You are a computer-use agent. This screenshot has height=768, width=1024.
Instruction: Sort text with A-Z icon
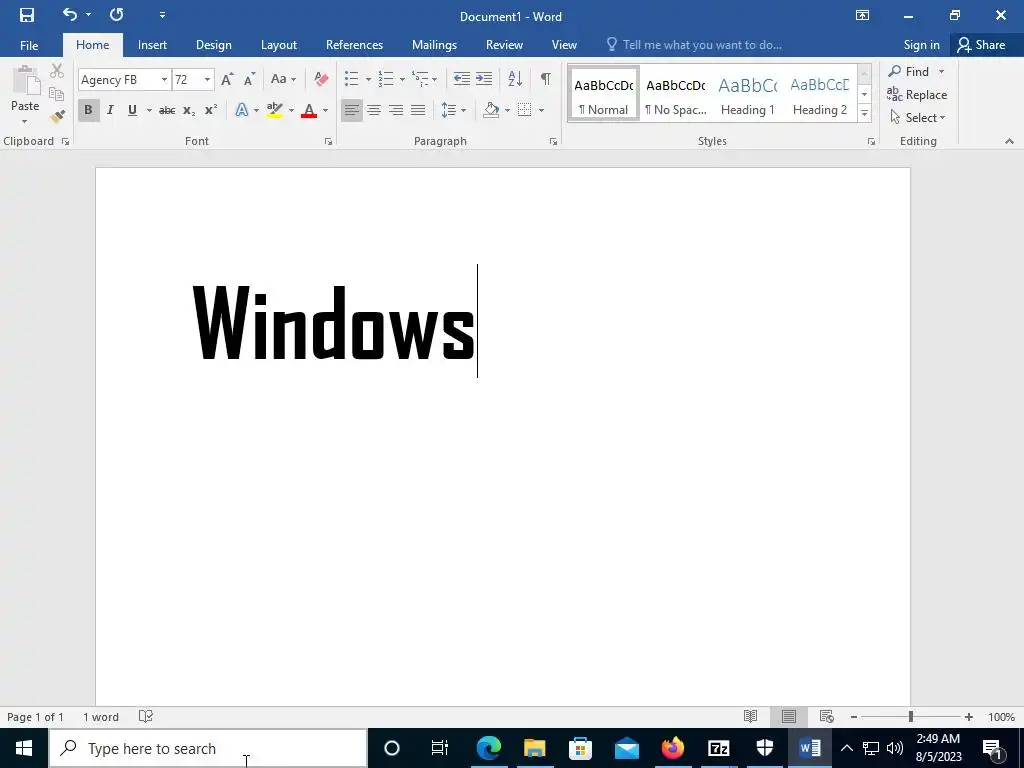[x=515, y=79]
